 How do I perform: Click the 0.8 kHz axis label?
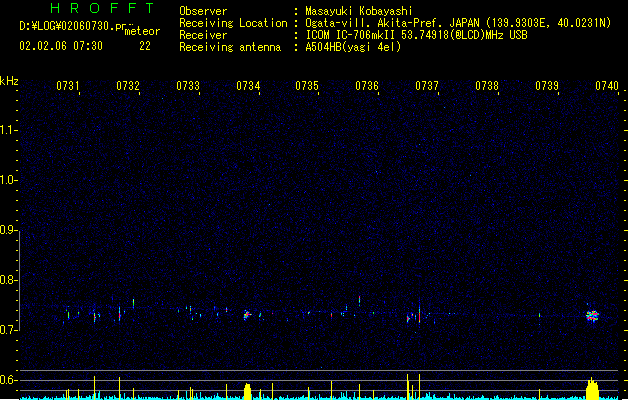(8, 280)
